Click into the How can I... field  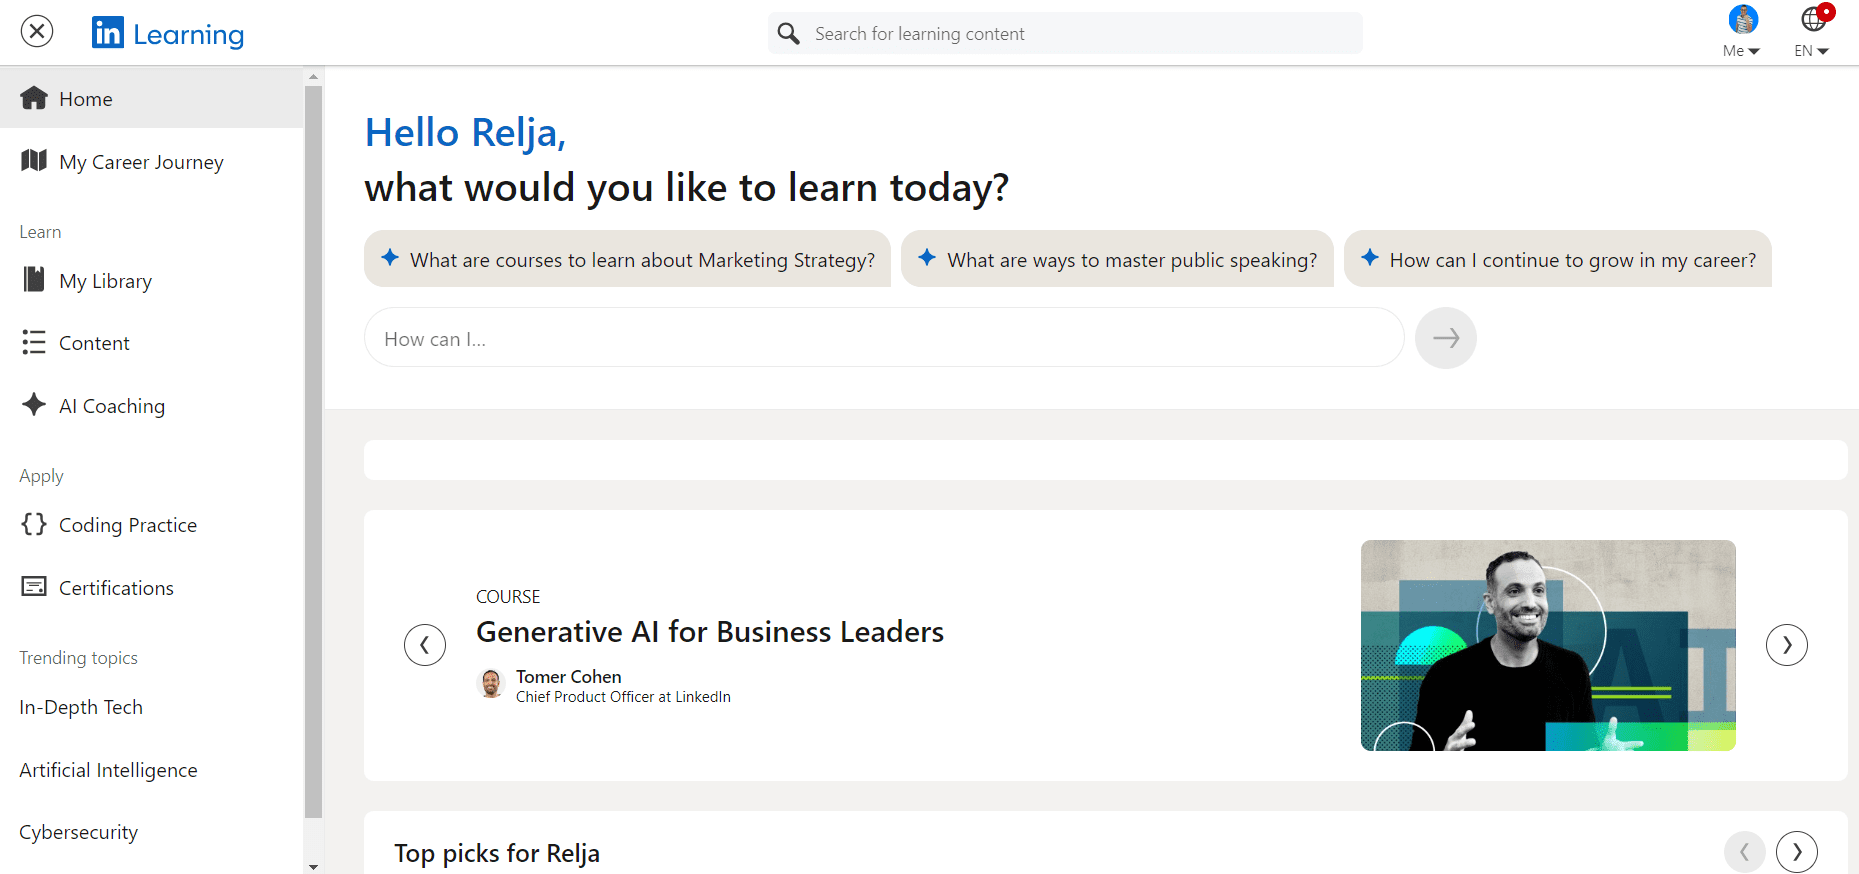884,338
